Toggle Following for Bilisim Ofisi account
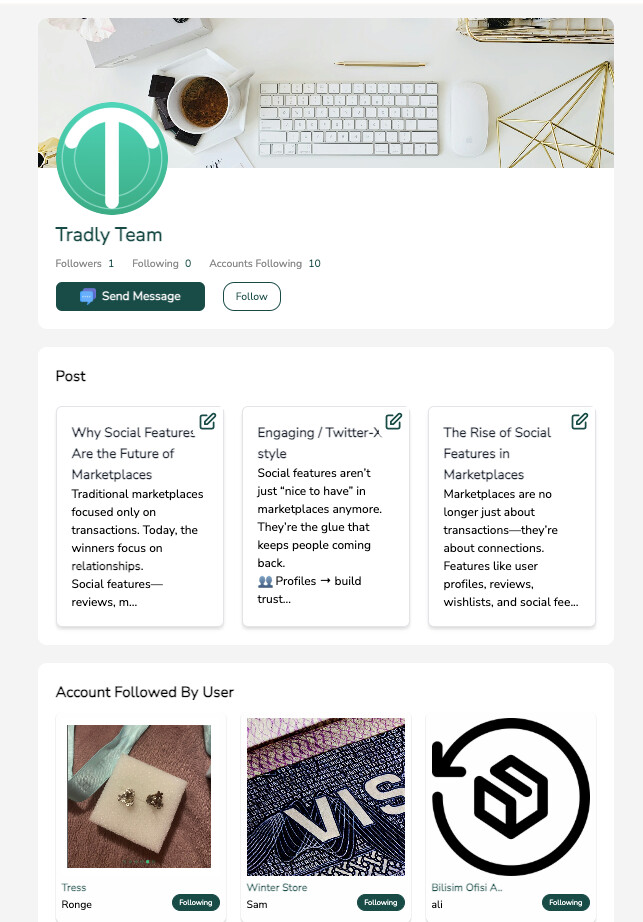 click(x=565, y=902)
